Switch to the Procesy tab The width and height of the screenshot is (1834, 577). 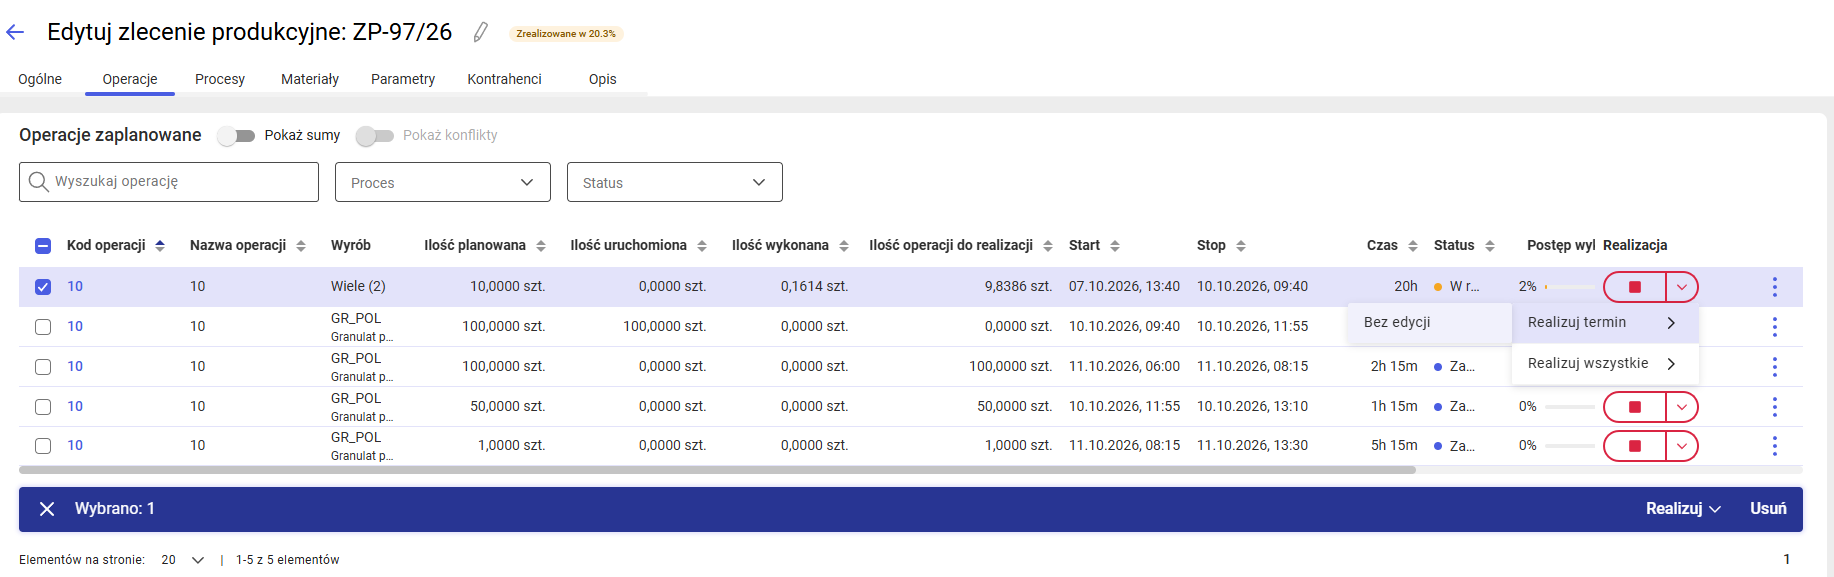[220, 79]
